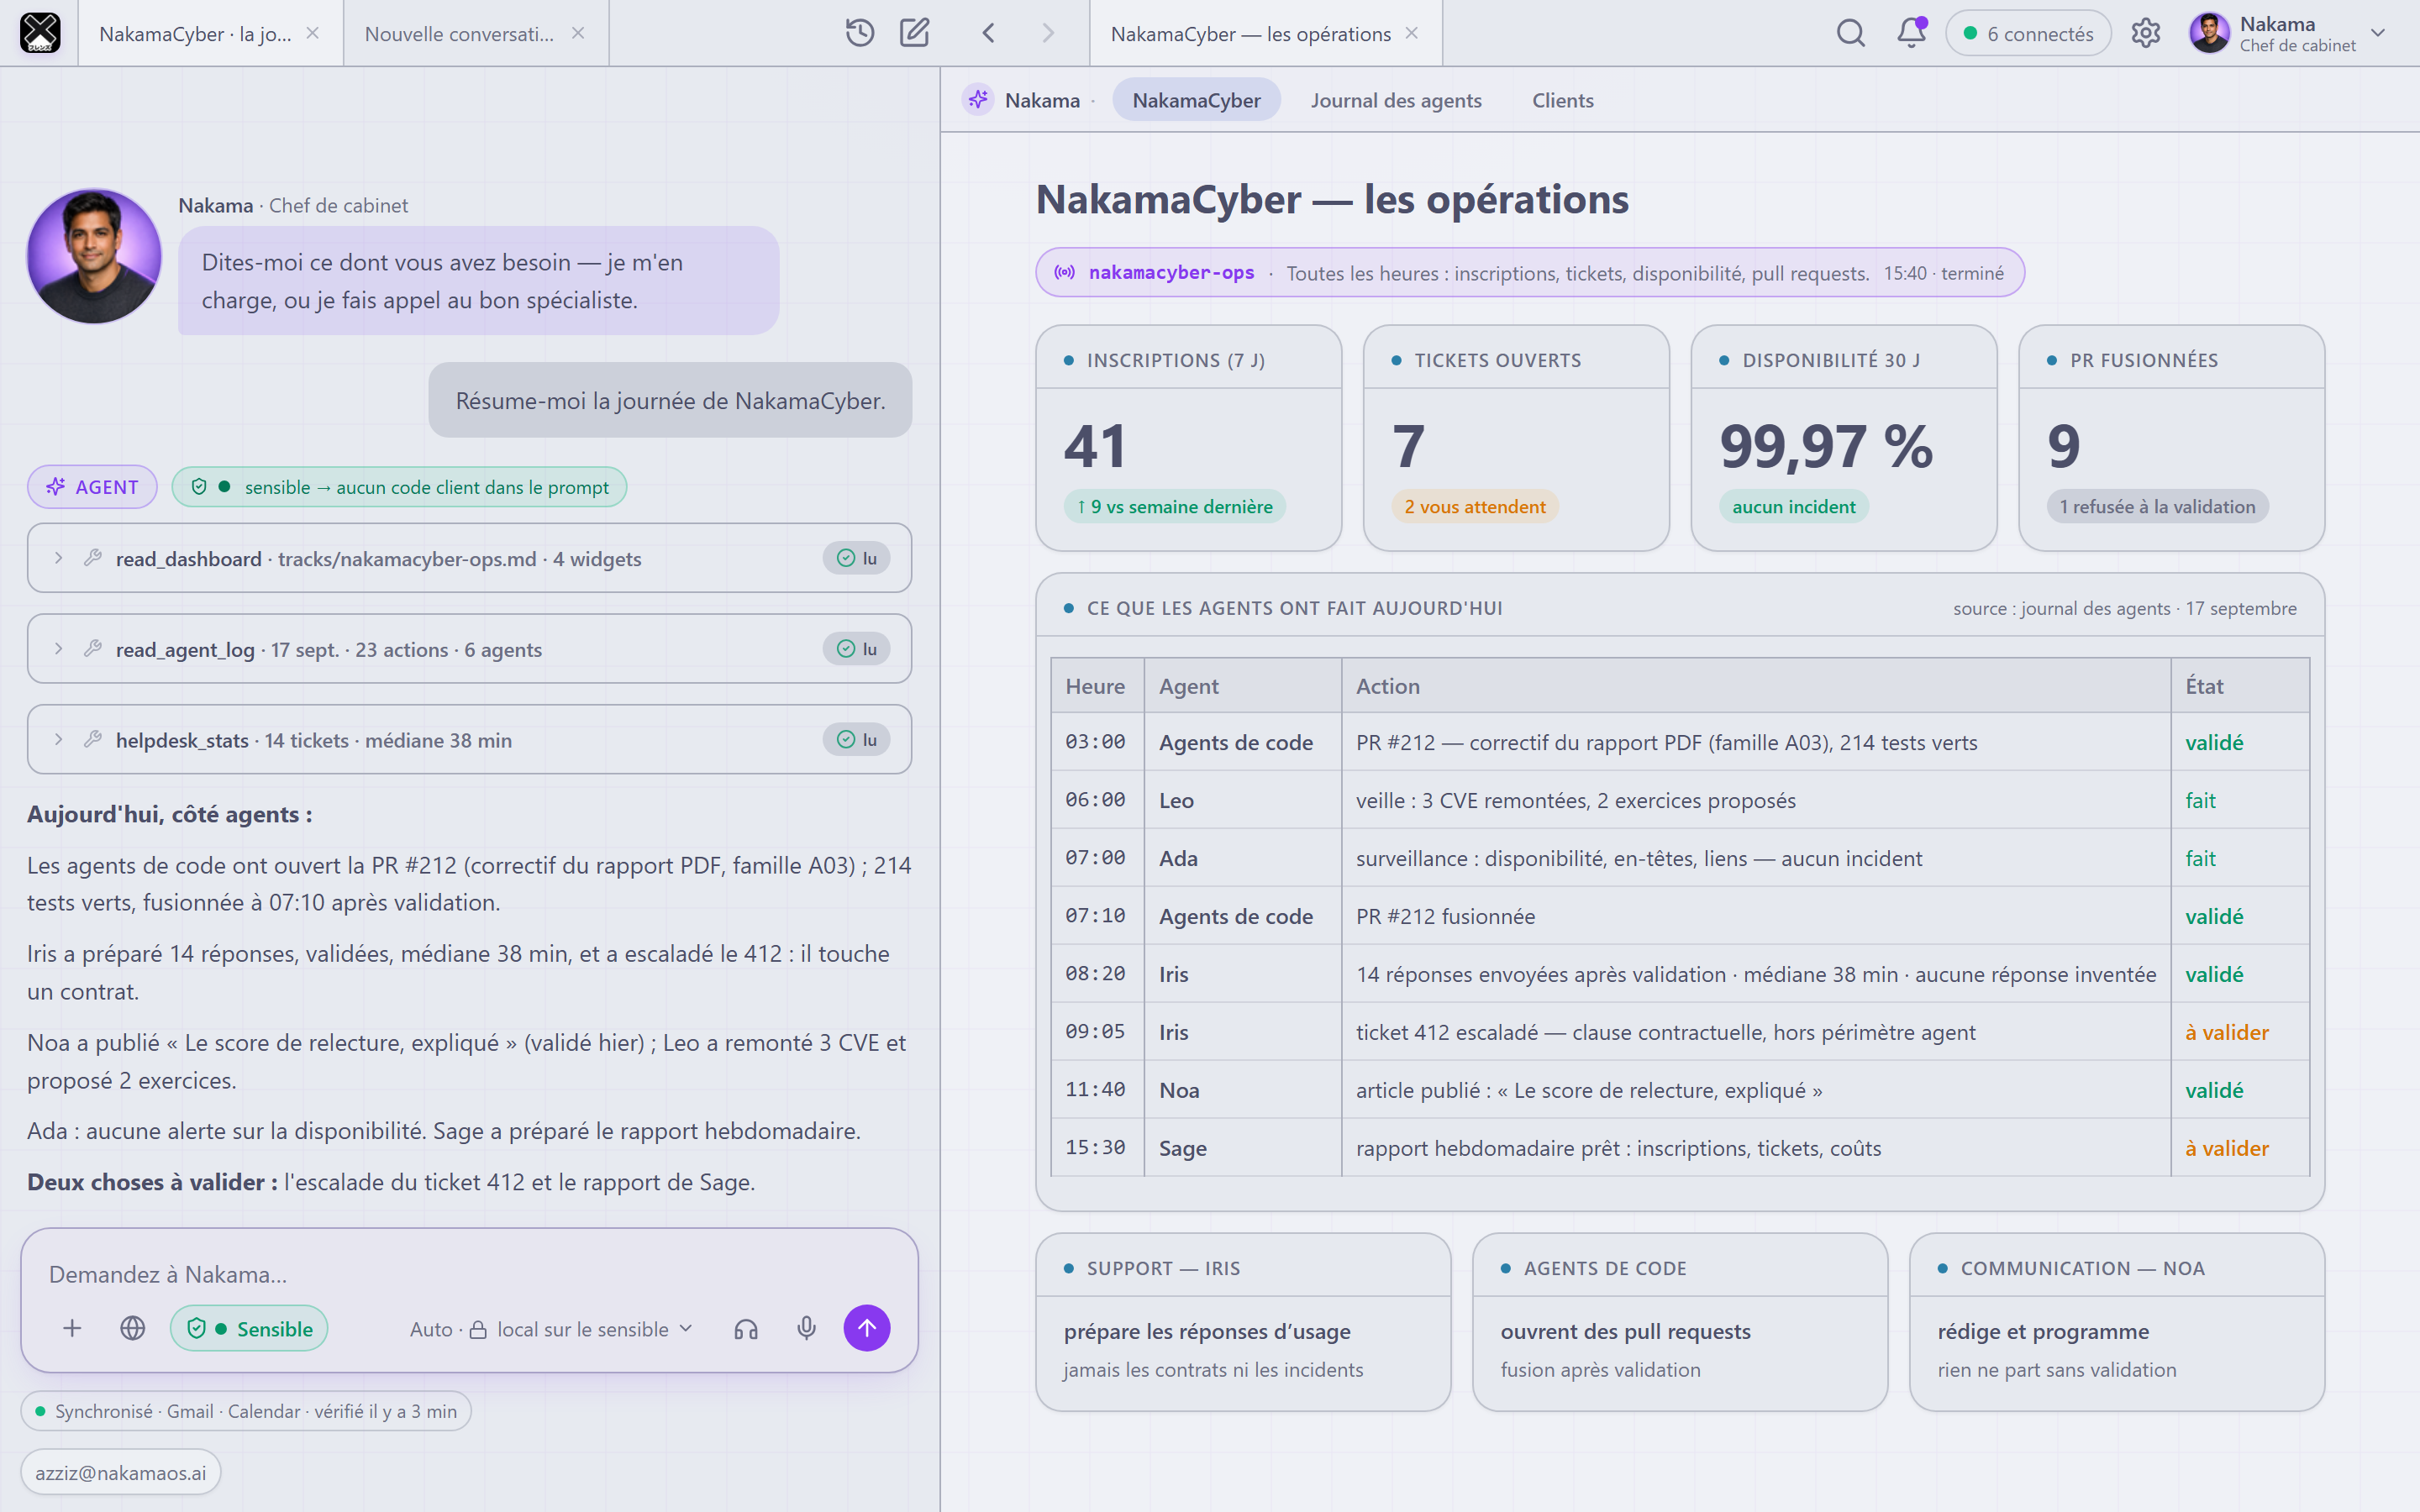Open the Clients tab
The width and height of the screenshot is (2420, 1512).
coord(1563,100)
